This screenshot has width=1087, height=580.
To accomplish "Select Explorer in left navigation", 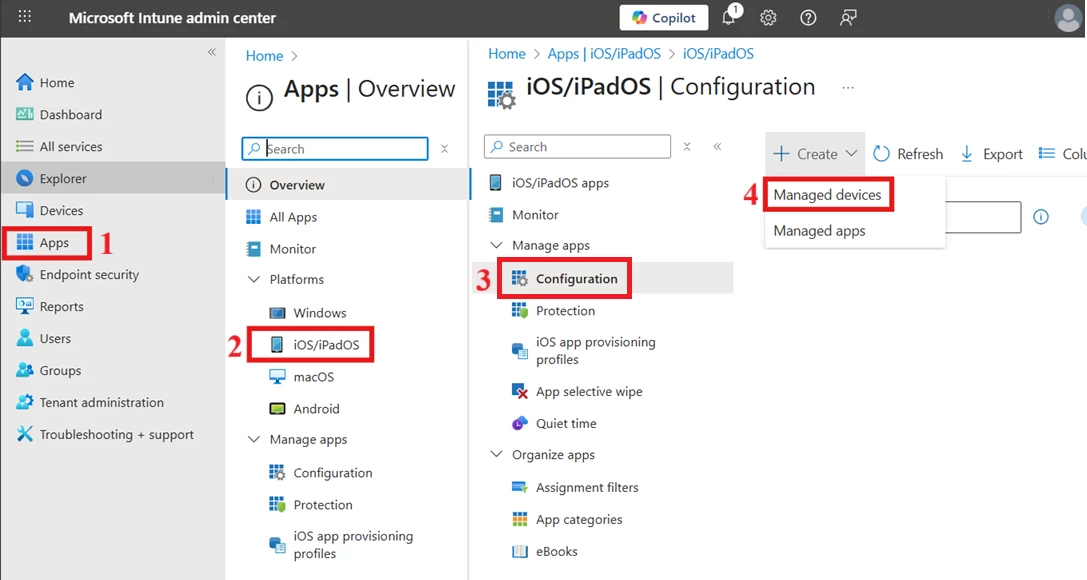I will 112,178.
